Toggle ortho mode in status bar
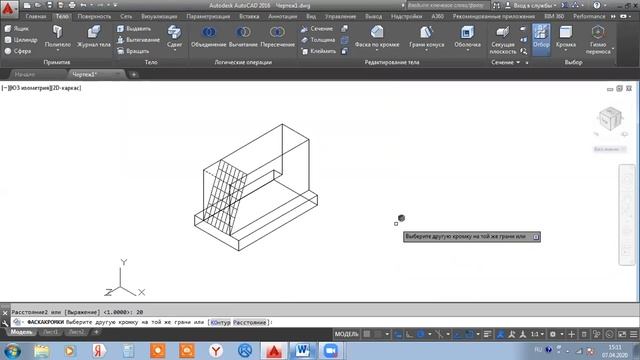The width and height of the screenshot is (640, 360). coord(409,334)
